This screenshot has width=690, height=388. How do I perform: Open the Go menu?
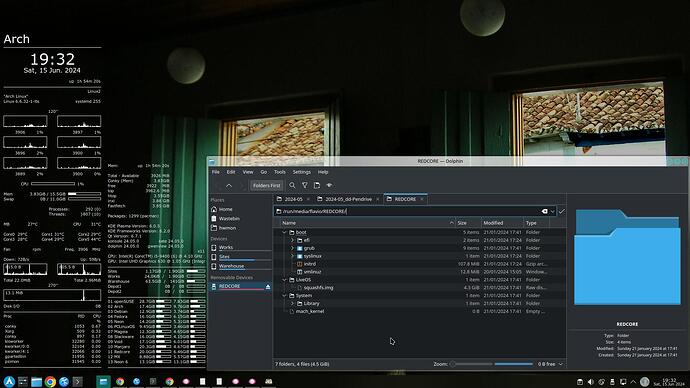(x=264, y=172)
